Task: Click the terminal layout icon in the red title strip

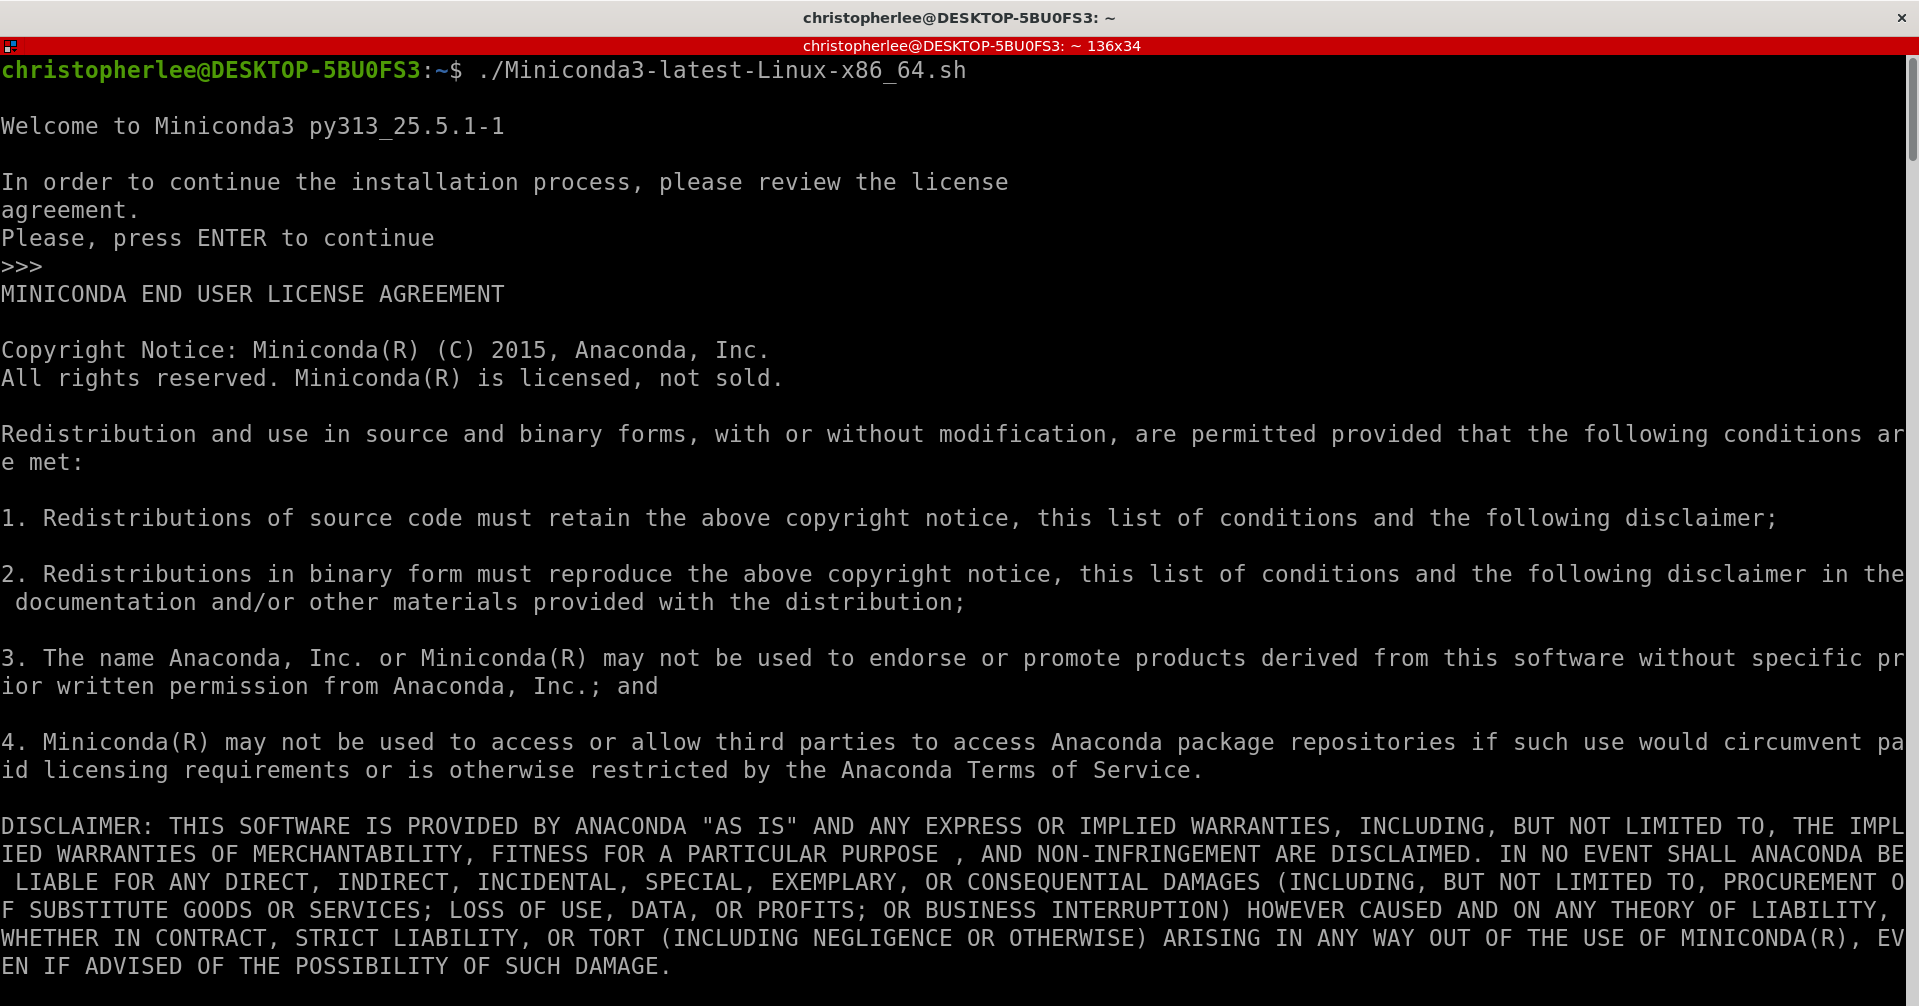Action: click(10, 46)
